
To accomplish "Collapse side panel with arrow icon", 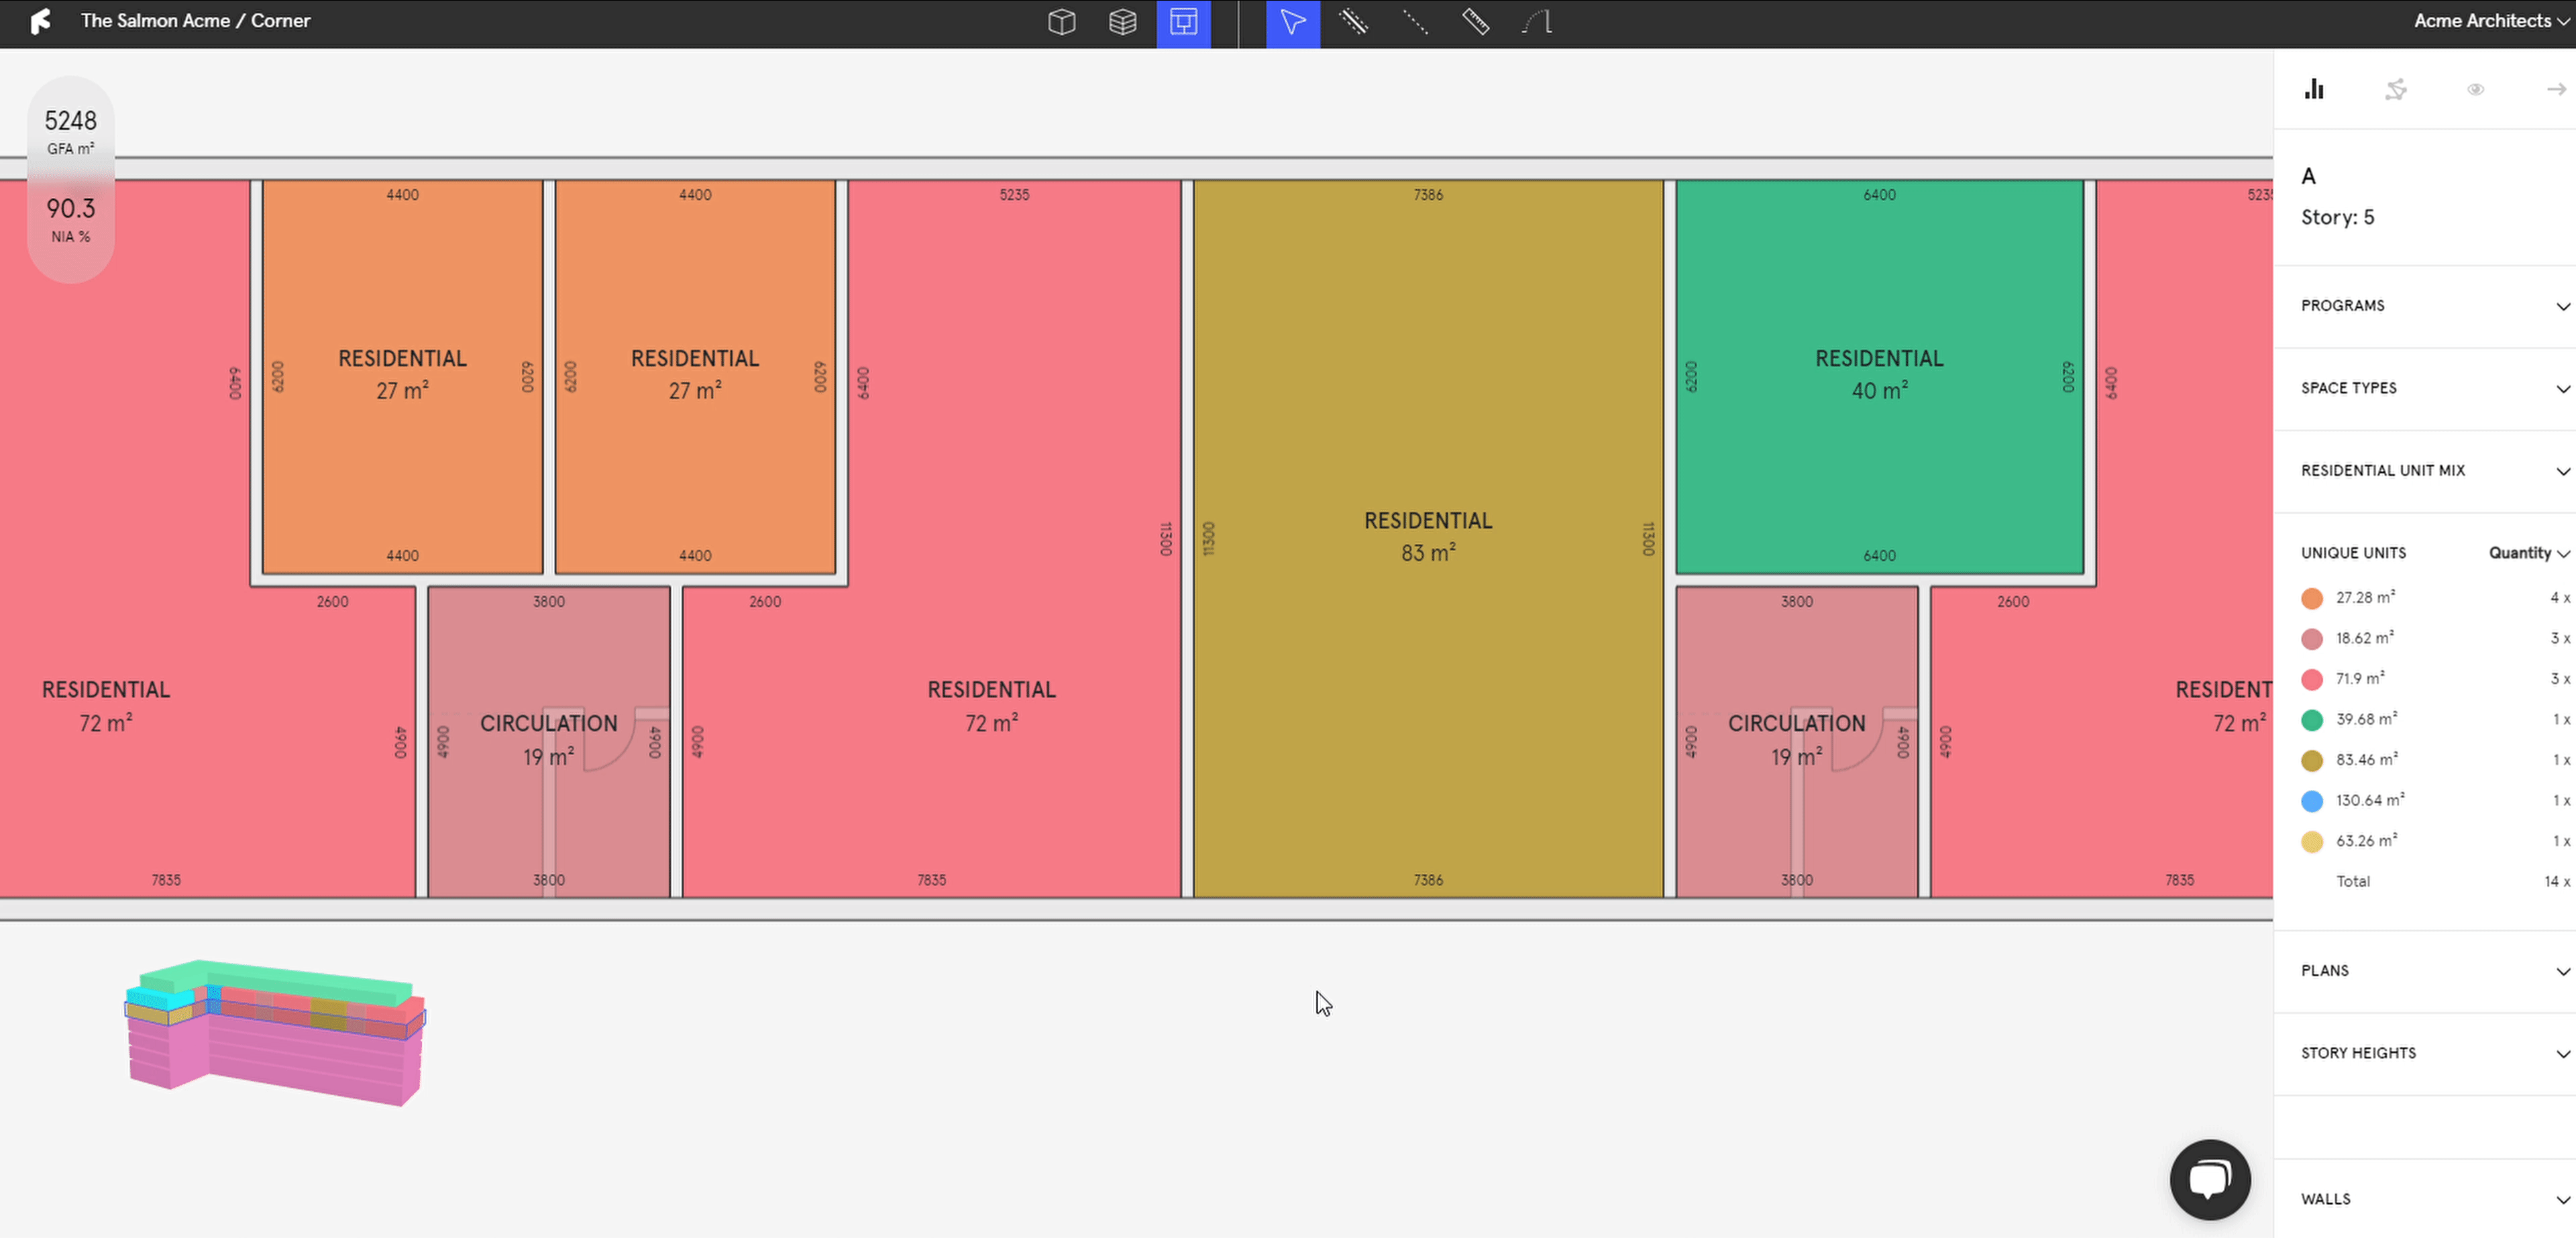I will tap(2555, 89).
